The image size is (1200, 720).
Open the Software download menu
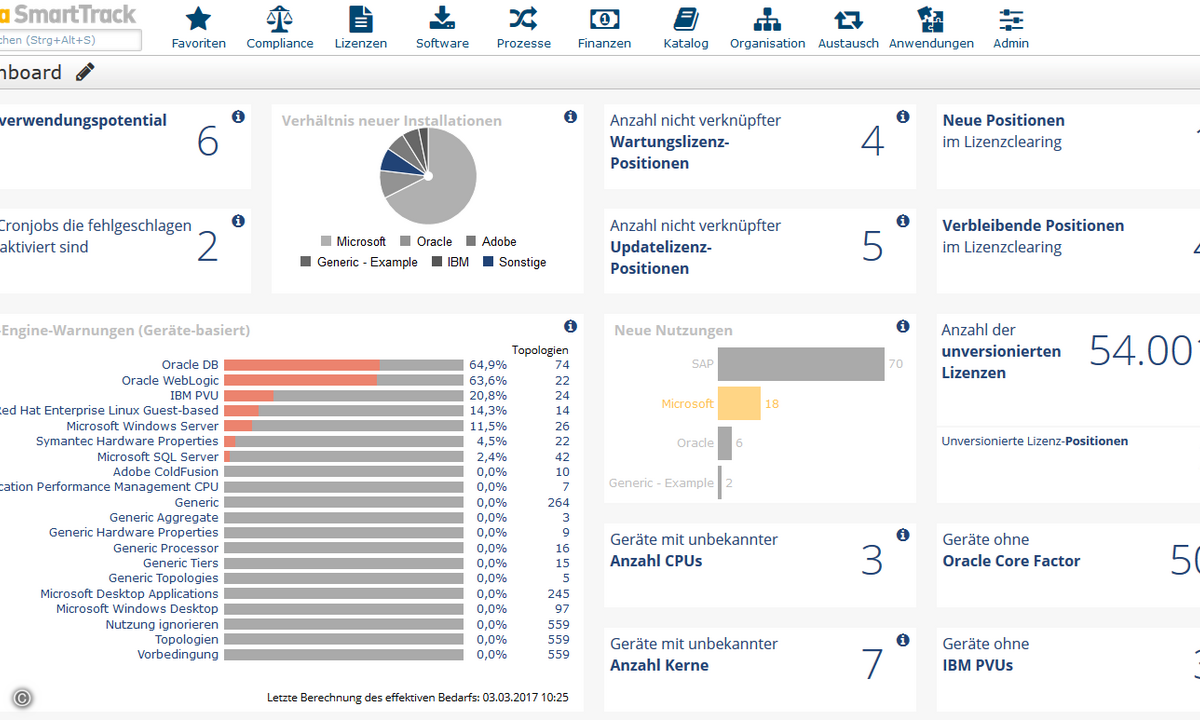tap(442, 27)
